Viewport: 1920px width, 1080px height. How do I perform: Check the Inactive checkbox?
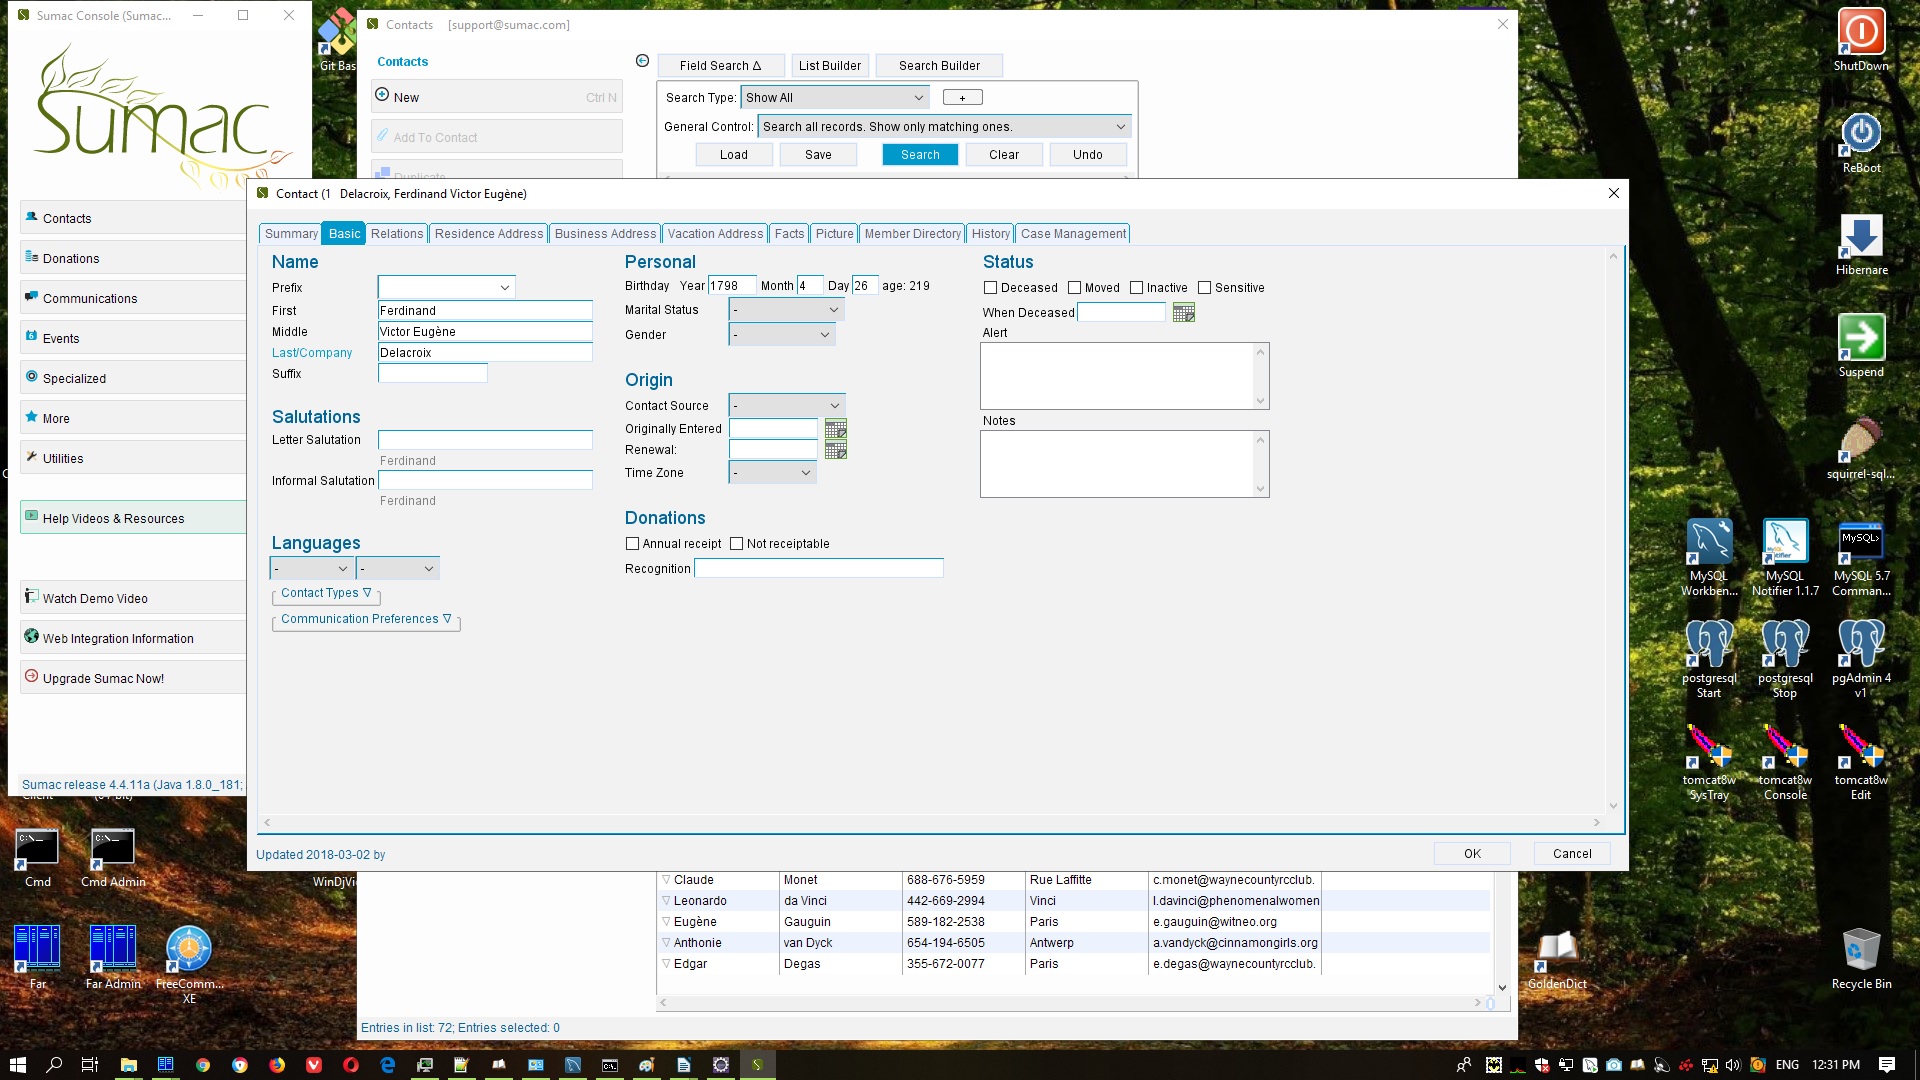(1136, 288)
